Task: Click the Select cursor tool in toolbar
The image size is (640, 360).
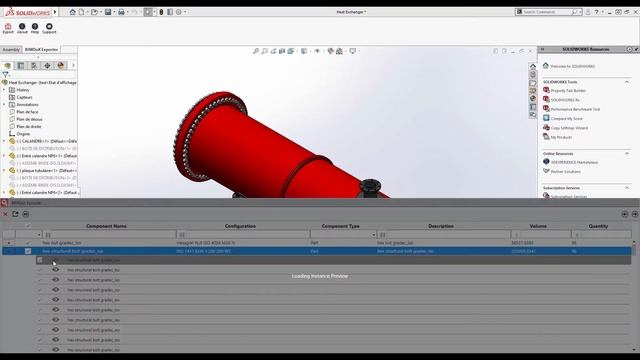Action: (x=148, y=12)
